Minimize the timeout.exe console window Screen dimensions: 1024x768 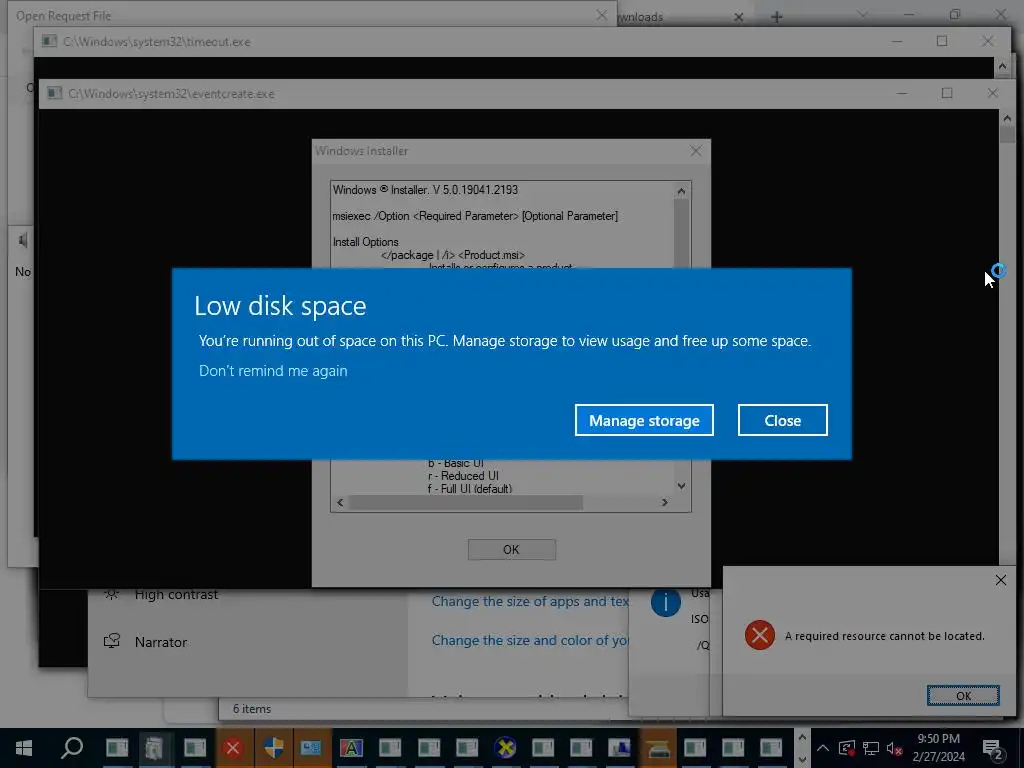897,41
